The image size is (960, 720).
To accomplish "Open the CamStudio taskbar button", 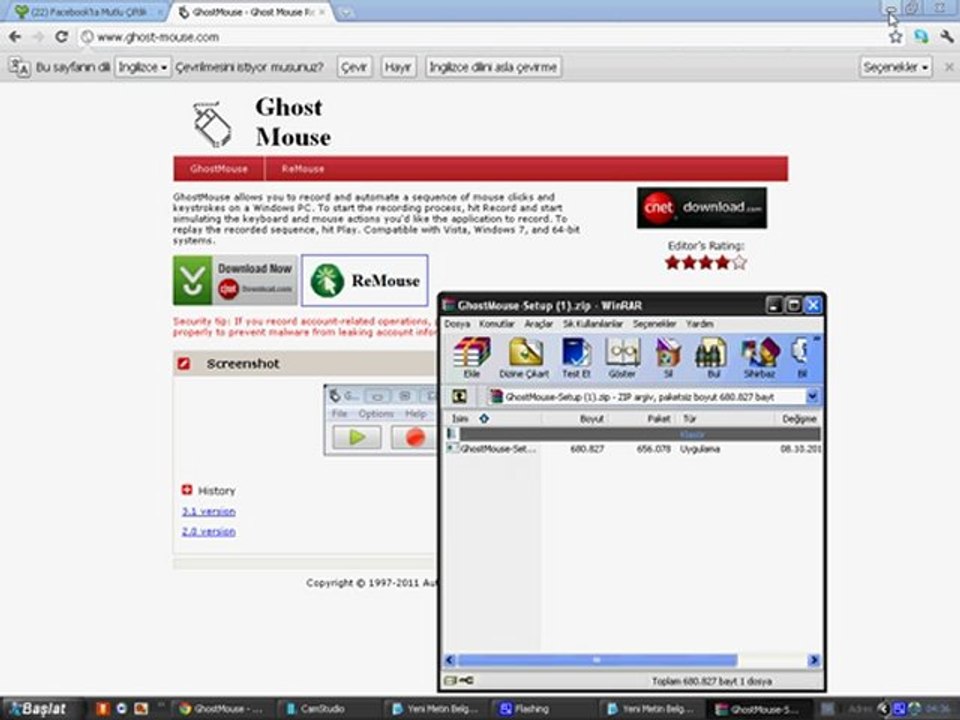I will click(321, 708).
